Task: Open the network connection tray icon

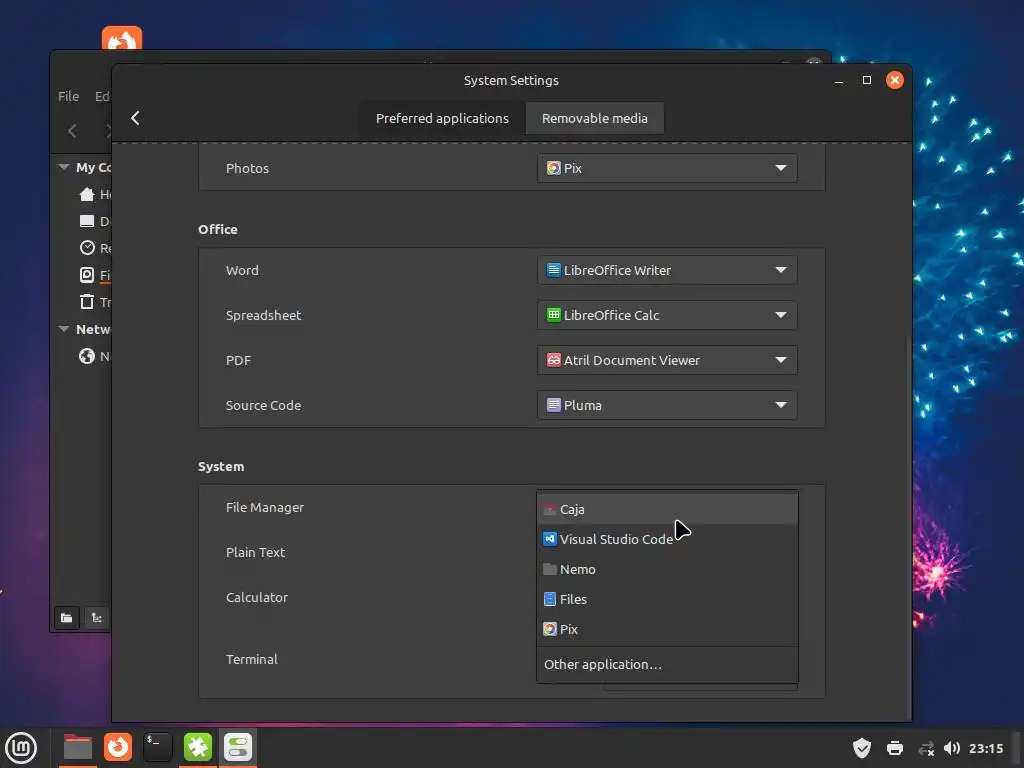Action: point(926,748)
